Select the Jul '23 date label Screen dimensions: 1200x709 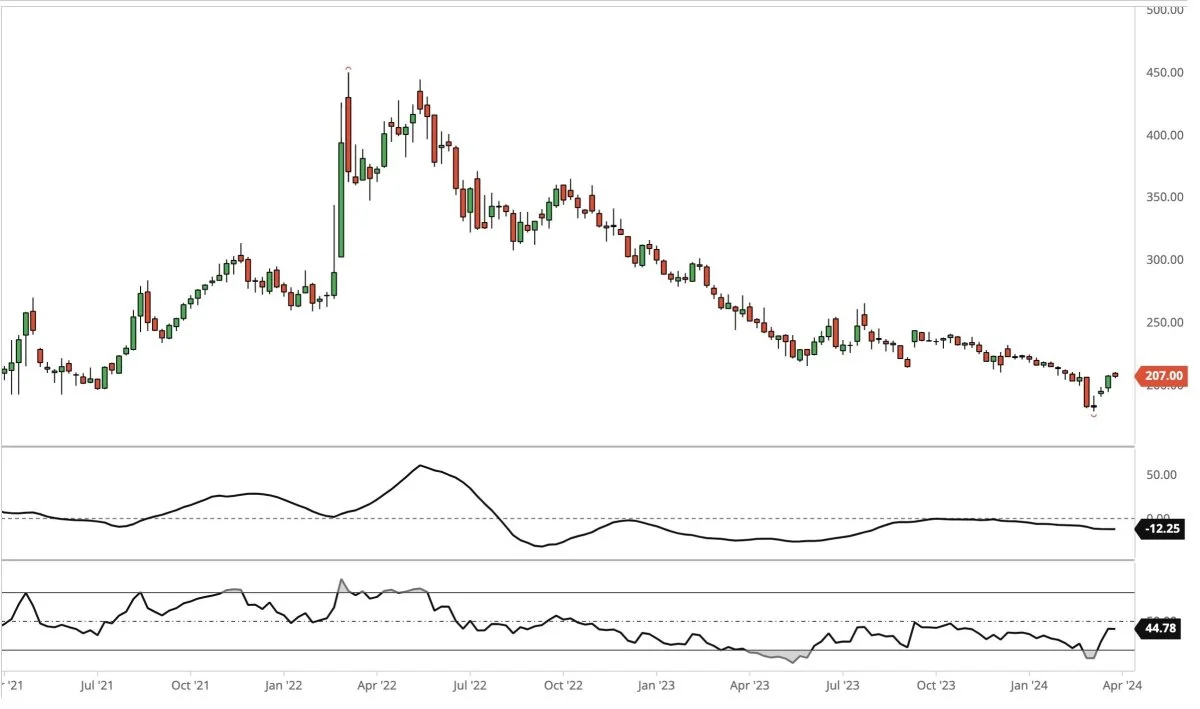[x=841, y=686]
